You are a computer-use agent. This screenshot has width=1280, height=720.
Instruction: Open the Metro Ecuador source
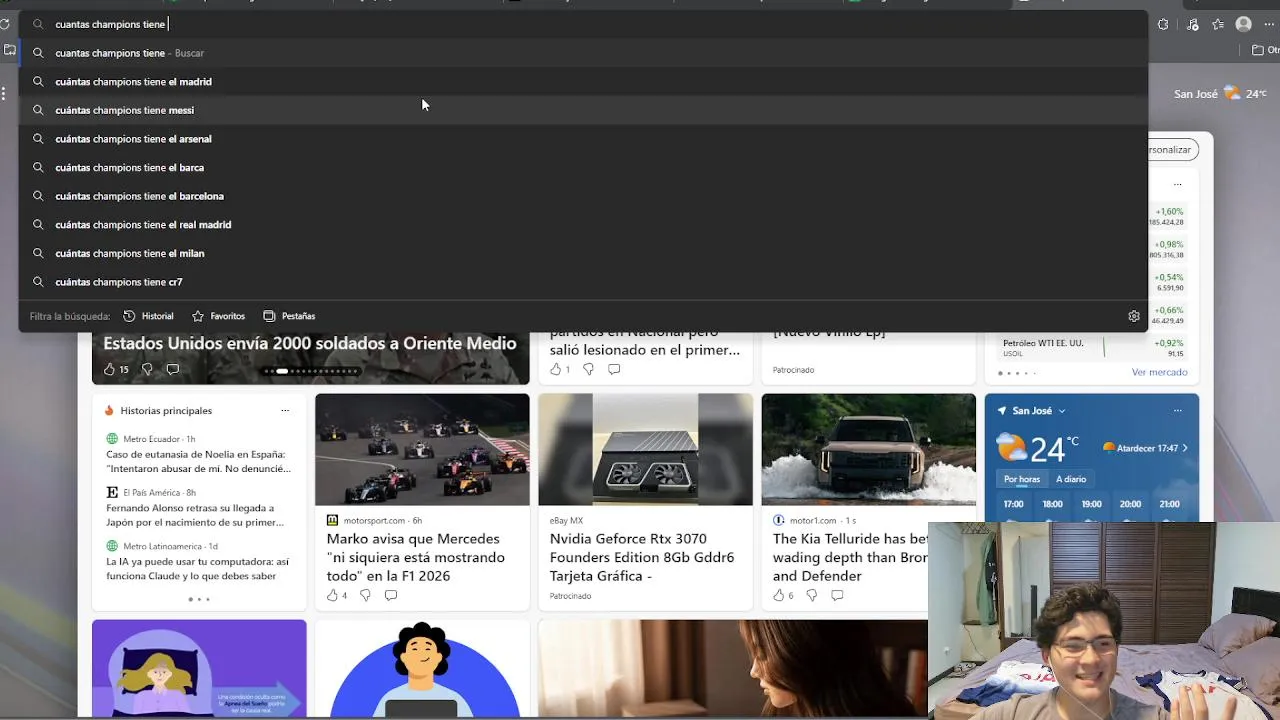pyautogui.click(x=150, y=439)
